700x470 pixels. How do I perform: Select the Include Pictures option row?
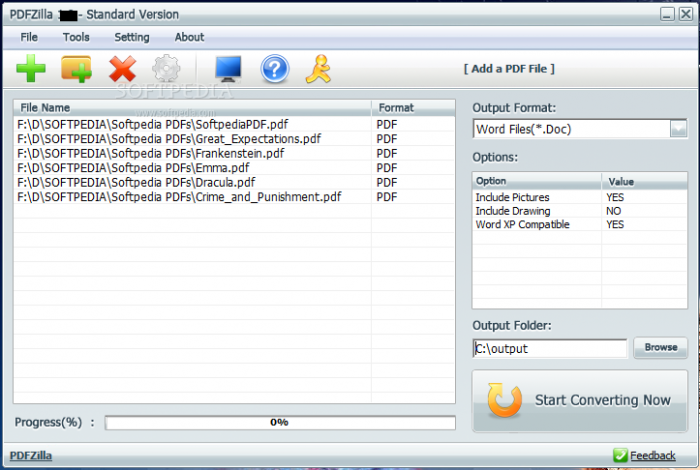[x=579, y=197]
